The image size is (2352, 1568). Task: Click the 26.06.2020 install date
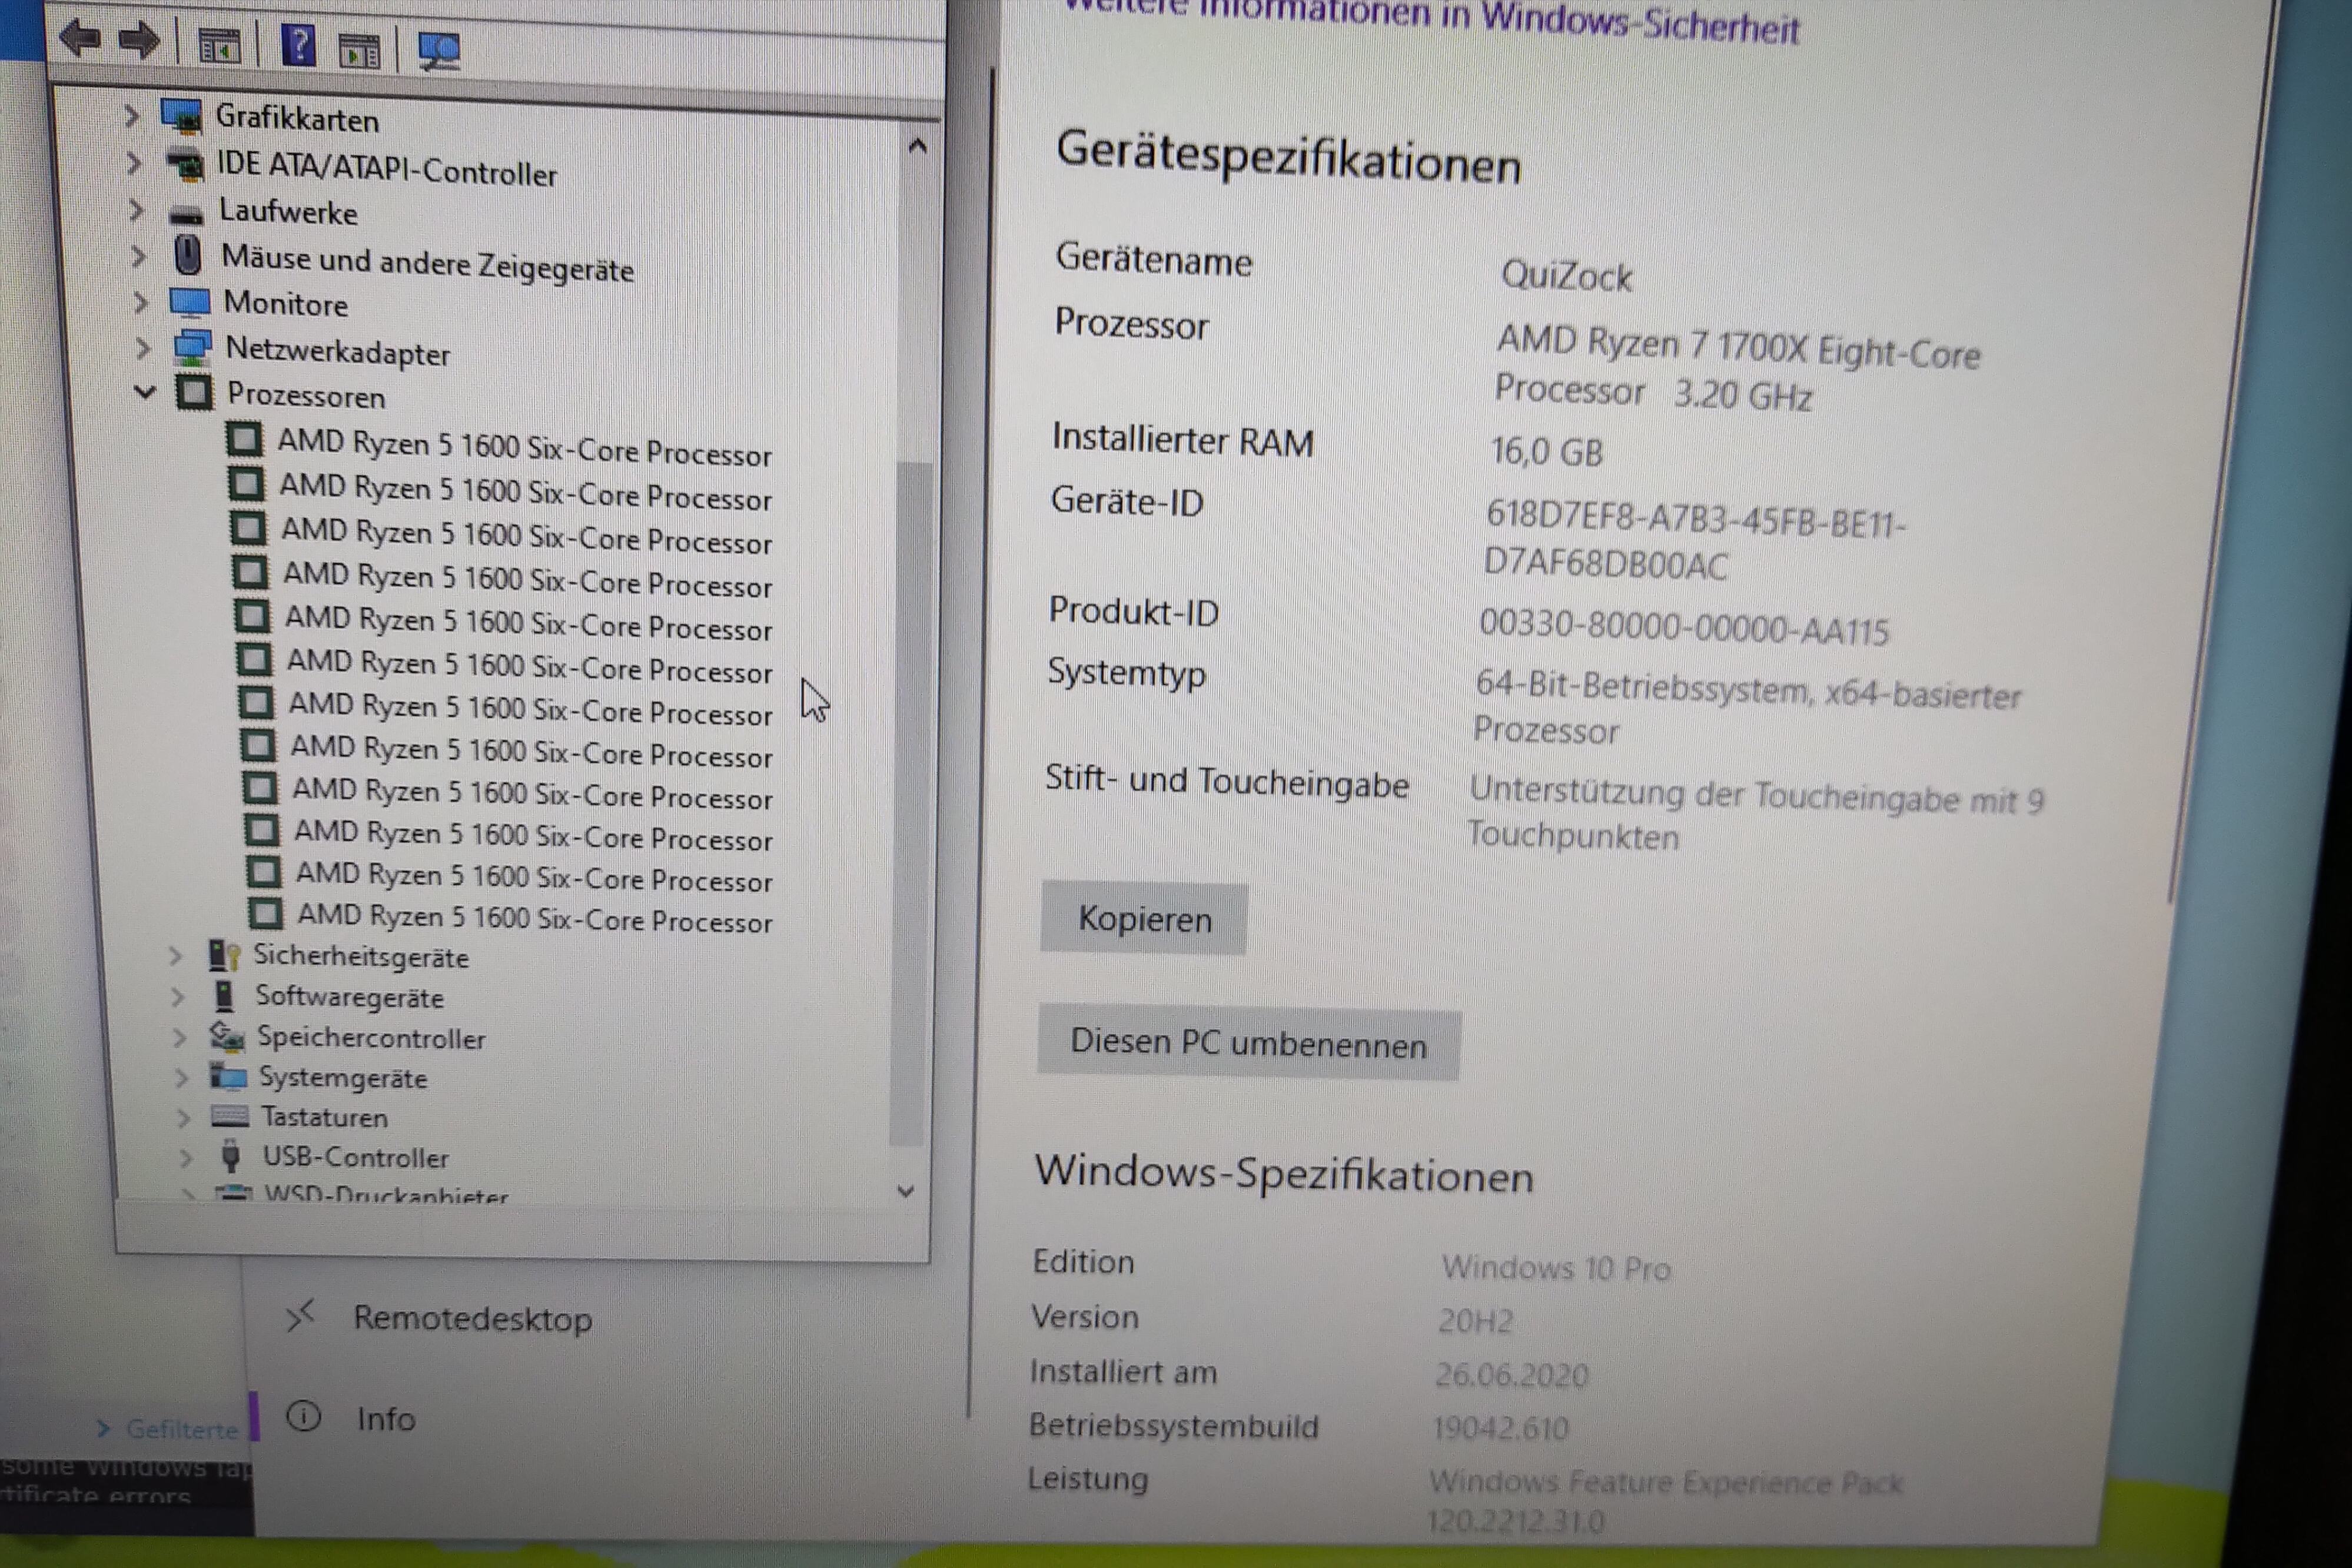click(x=1511, y=1375)
